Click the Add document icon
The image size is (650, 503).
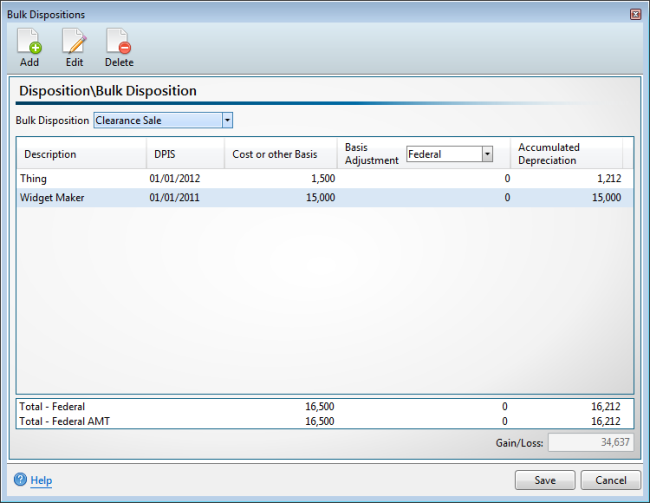[x=29, y=42]
